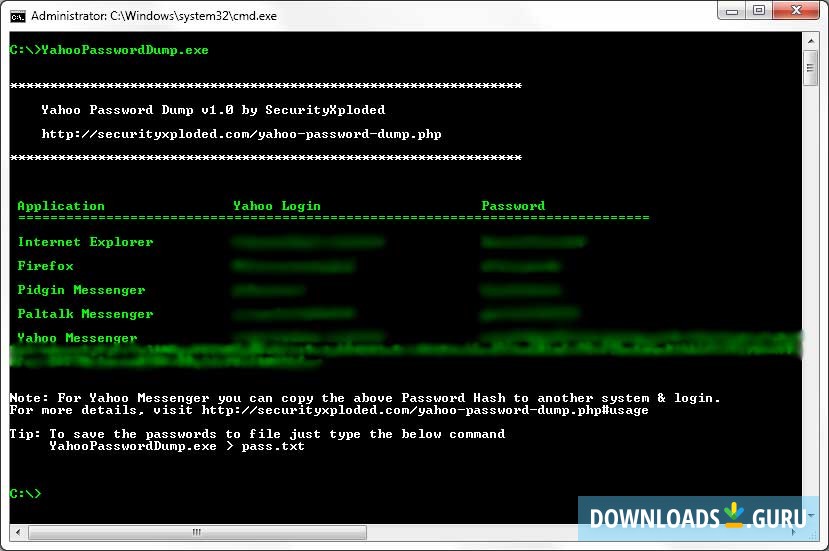The height and width of the screenshot is (551, 829).
Task: Click the Paltalk Messenger row label
Action: tap(85, 314)
